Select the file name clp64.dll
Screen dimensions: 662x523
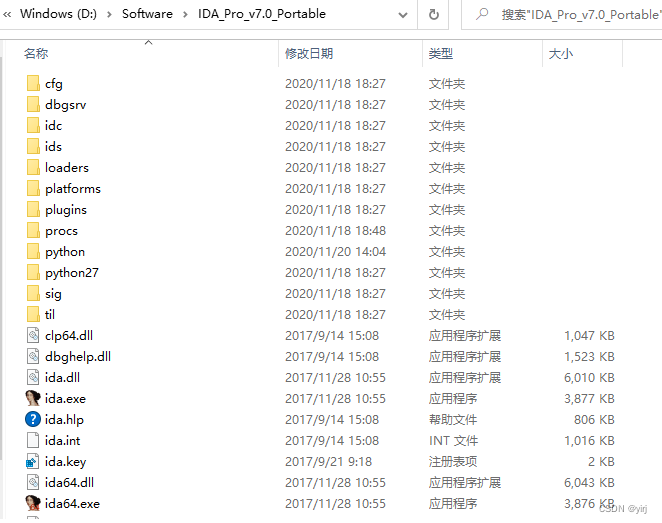(69, 336)
